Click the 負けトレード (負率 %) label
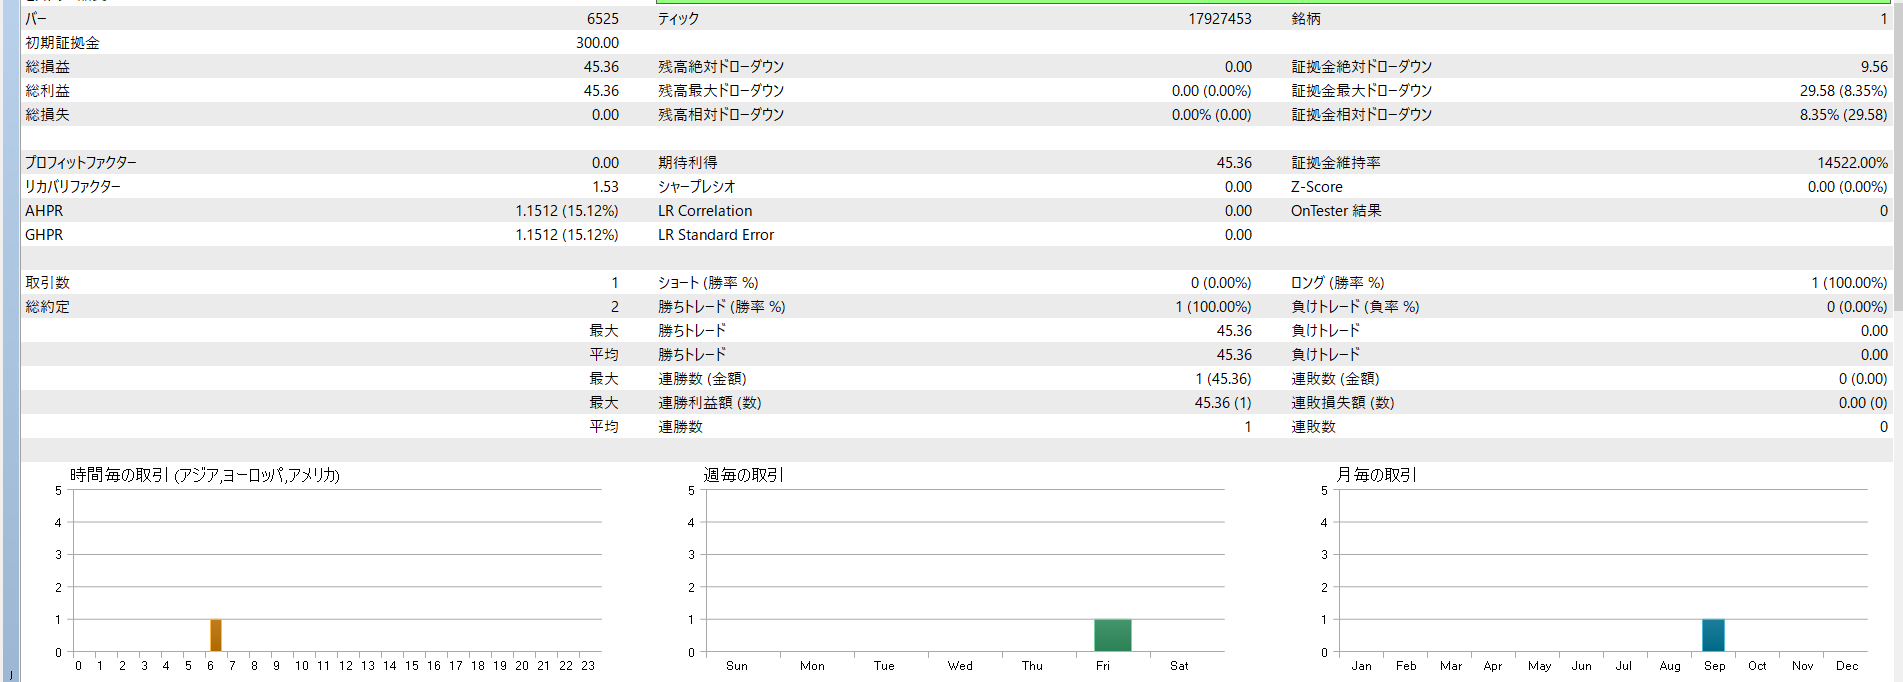 point(1354,307)
